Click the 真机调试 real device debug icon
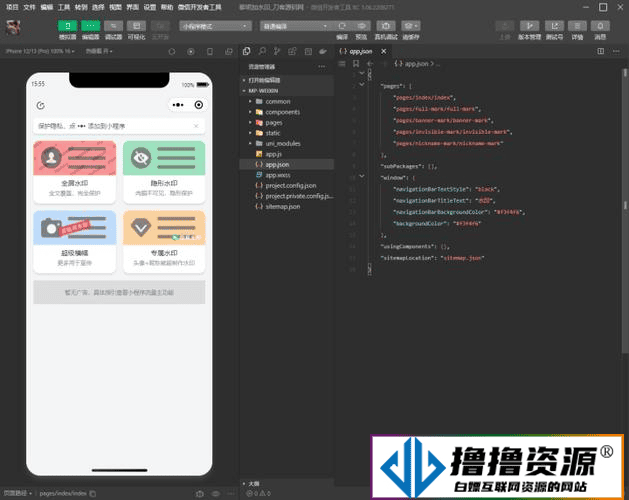This screenshot has width=629, height=500. coord(386,26)
